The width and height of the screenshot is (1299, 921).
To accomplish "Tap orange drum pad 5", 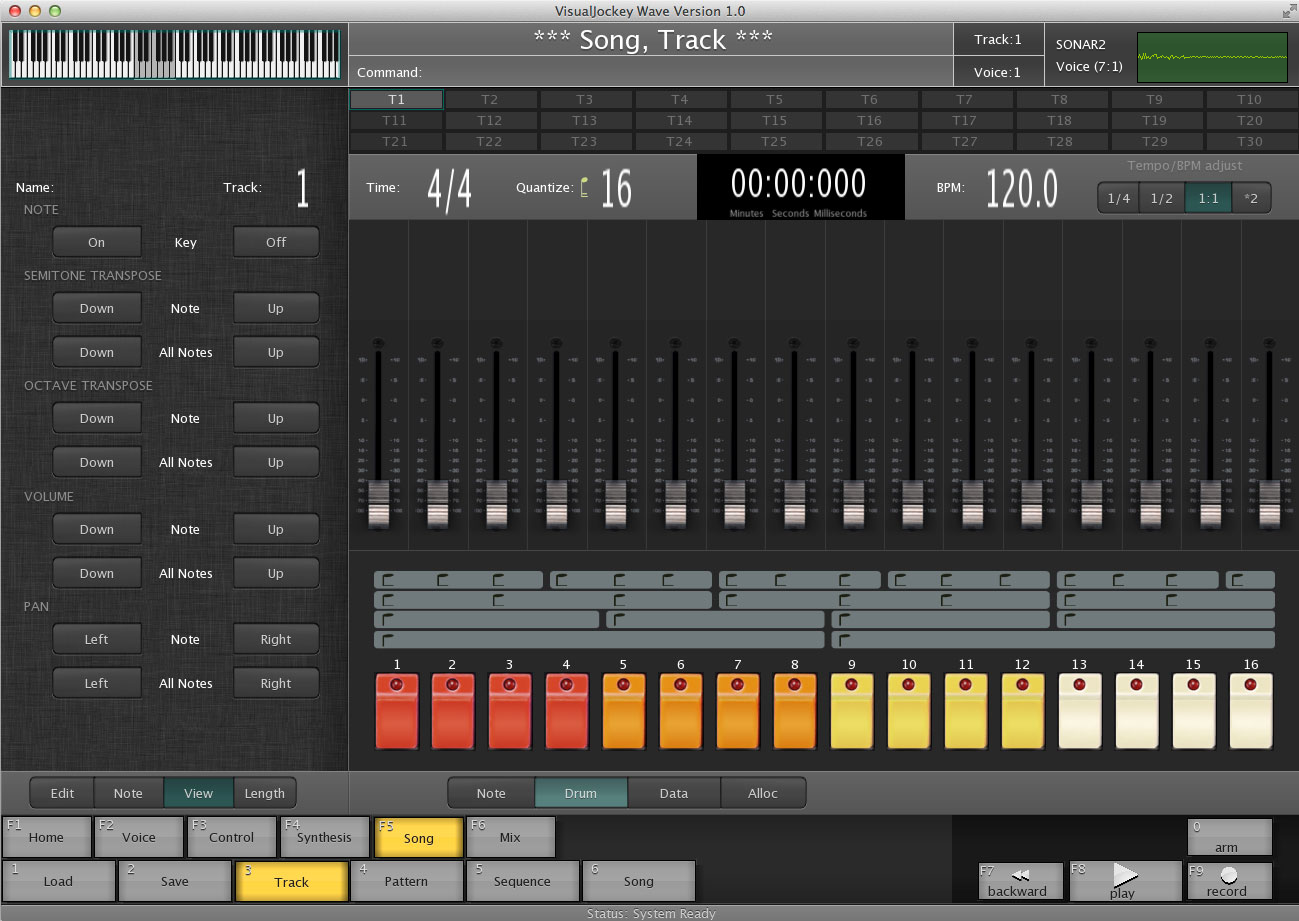I will click(x=624, y=711).
